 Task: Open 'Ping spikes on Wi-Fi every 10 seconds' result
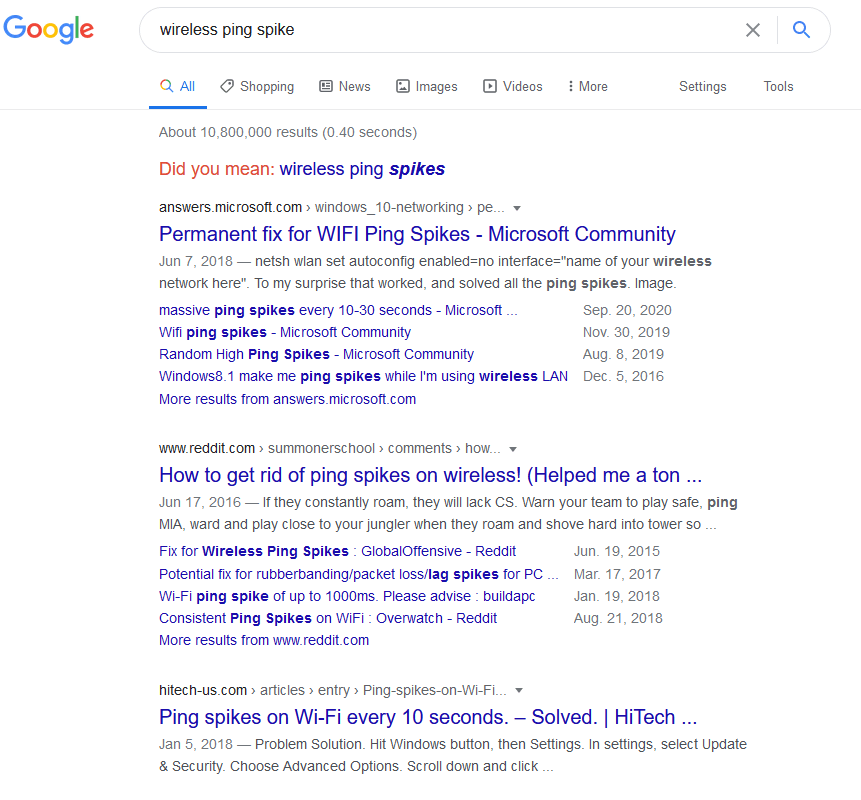428,717
